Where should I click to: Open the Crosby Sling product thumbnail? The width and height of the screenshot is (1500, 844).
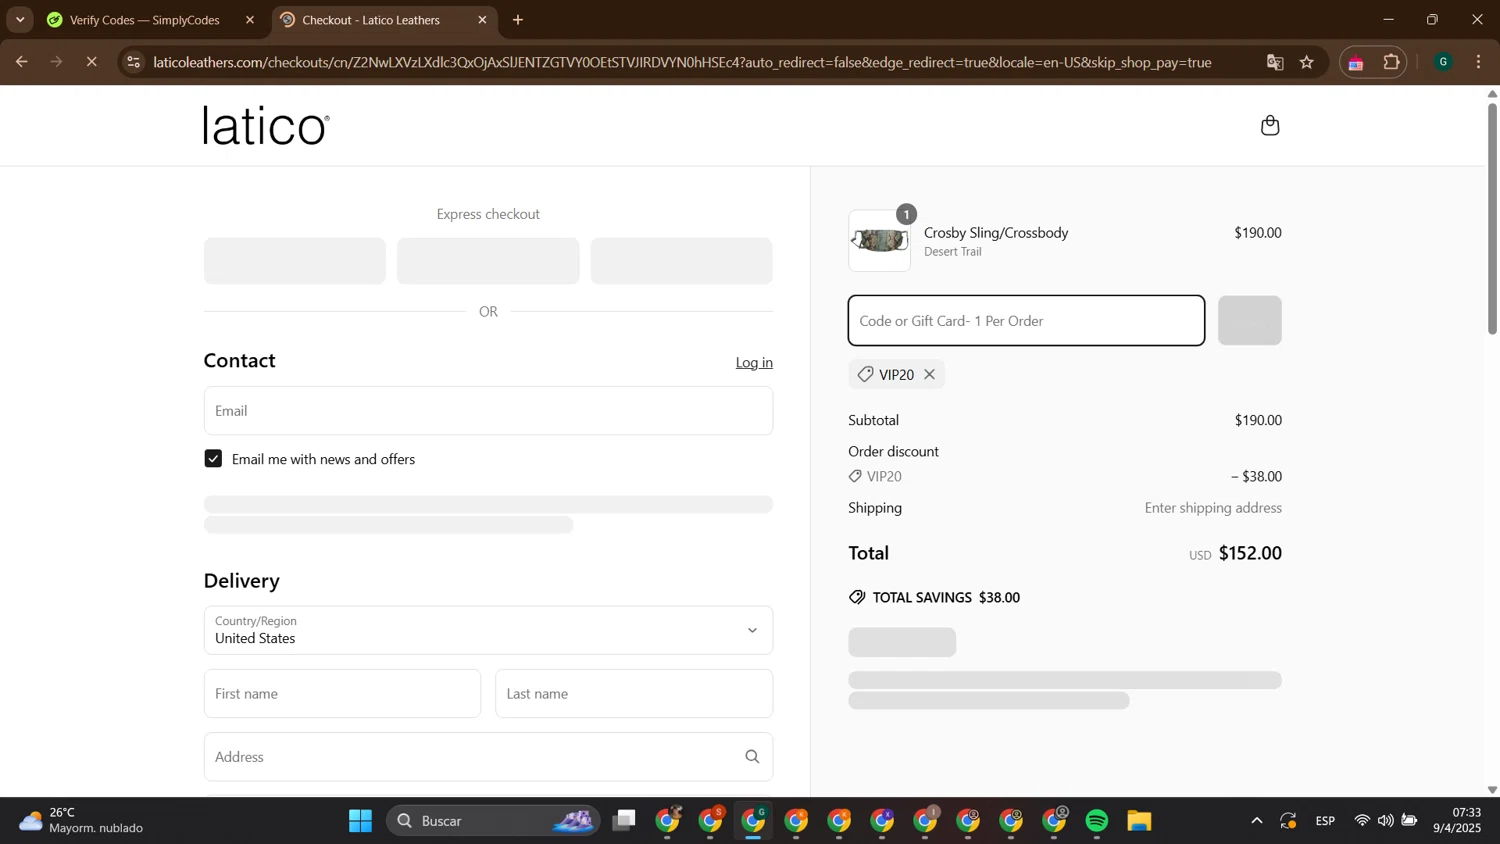879,241
